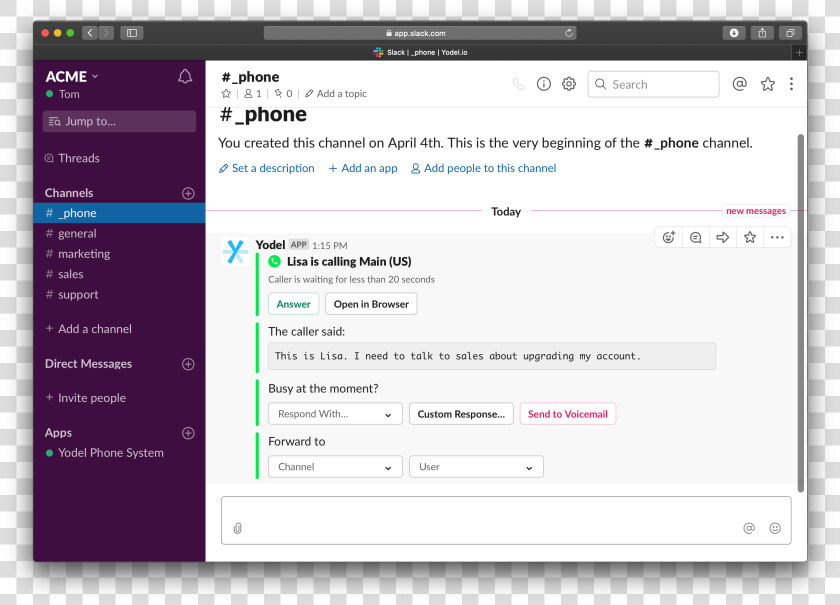840x605 pixels.
Task: Click the Apps section heading
Action: 58,433
